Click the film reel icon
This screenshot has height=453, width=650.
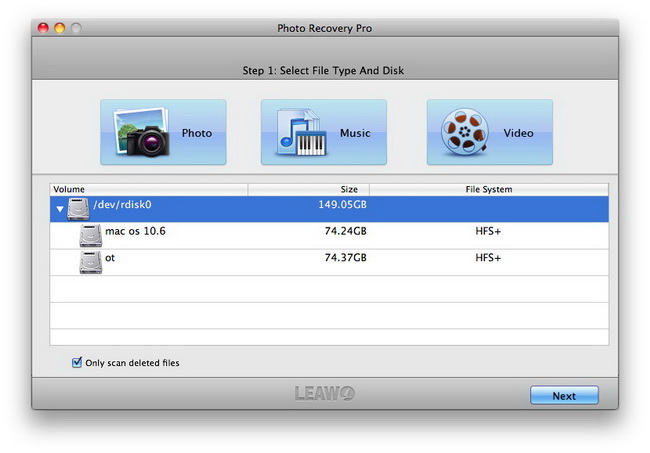point(465,132)
